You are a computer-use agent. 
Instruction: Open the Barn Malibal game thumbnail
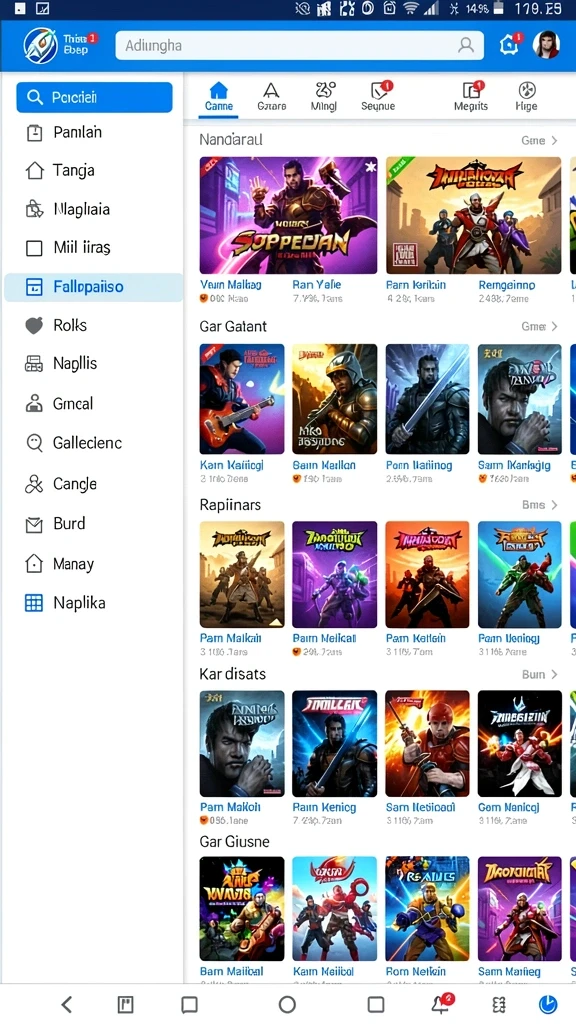(x=242, y=909)
